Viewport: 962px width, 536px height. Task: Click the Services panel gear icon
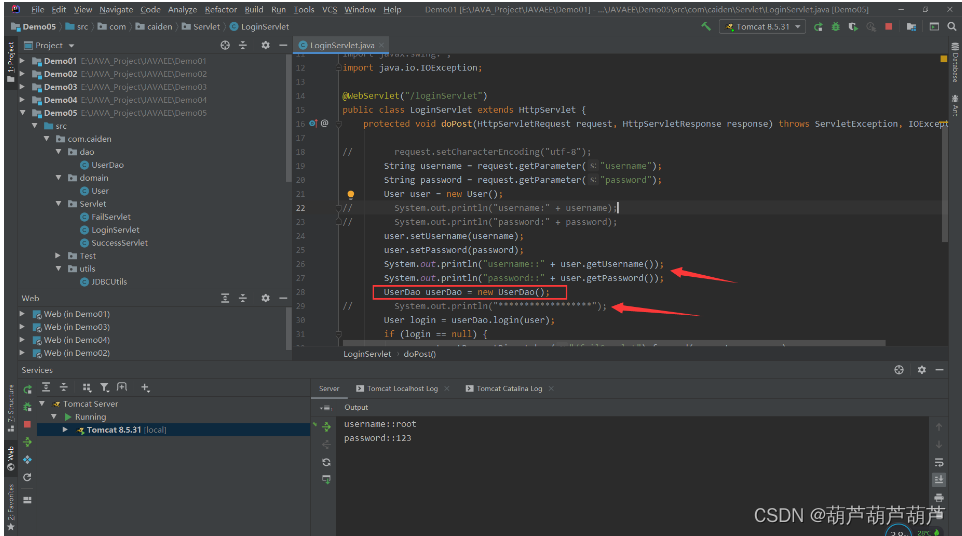[x=922, y=370]
